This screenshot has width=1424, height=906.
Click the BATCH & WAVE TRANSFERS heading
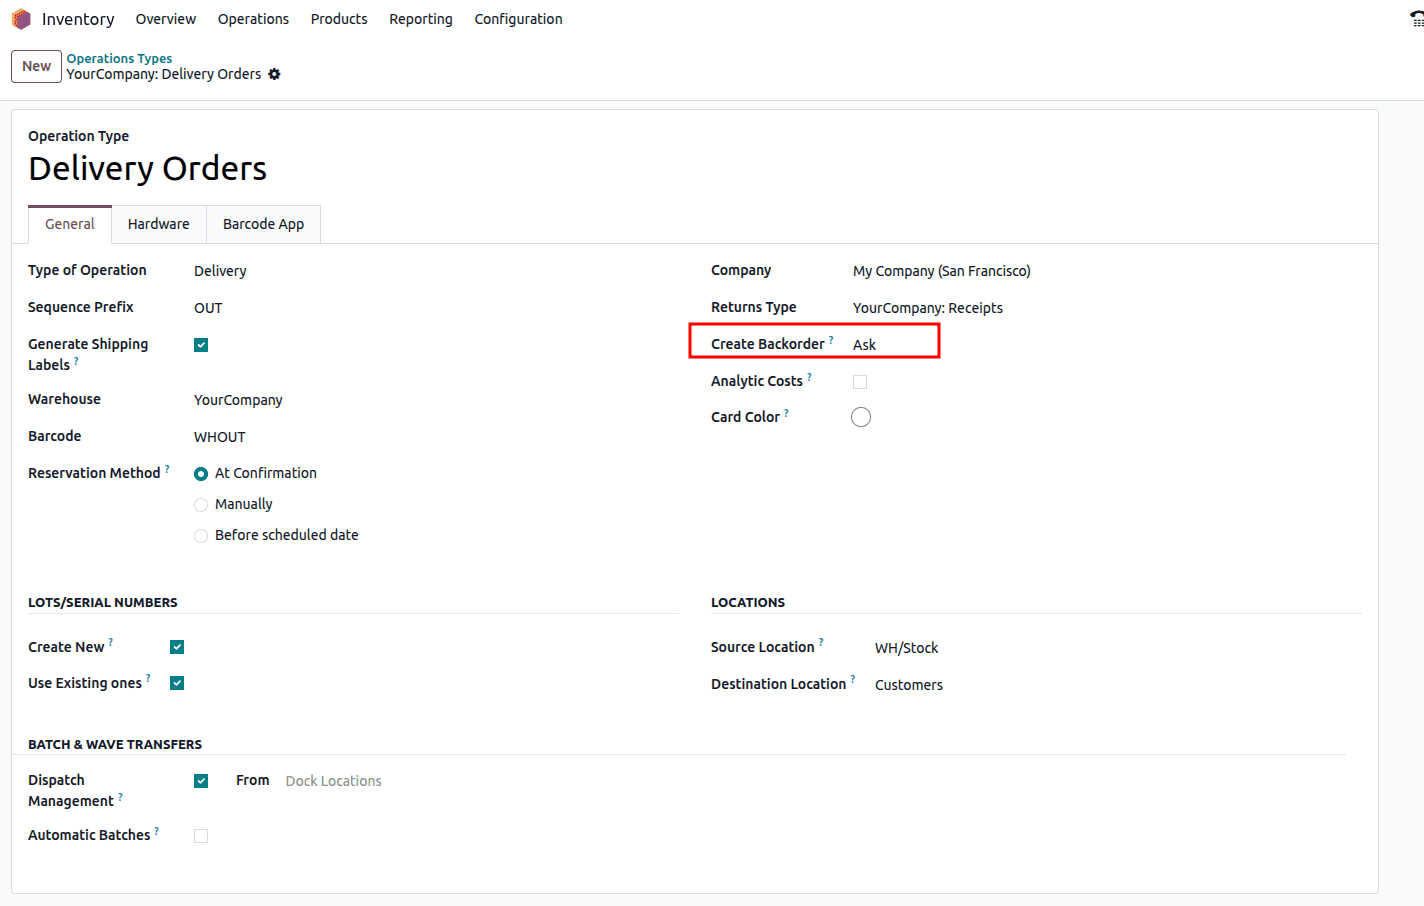click(115, 744)
